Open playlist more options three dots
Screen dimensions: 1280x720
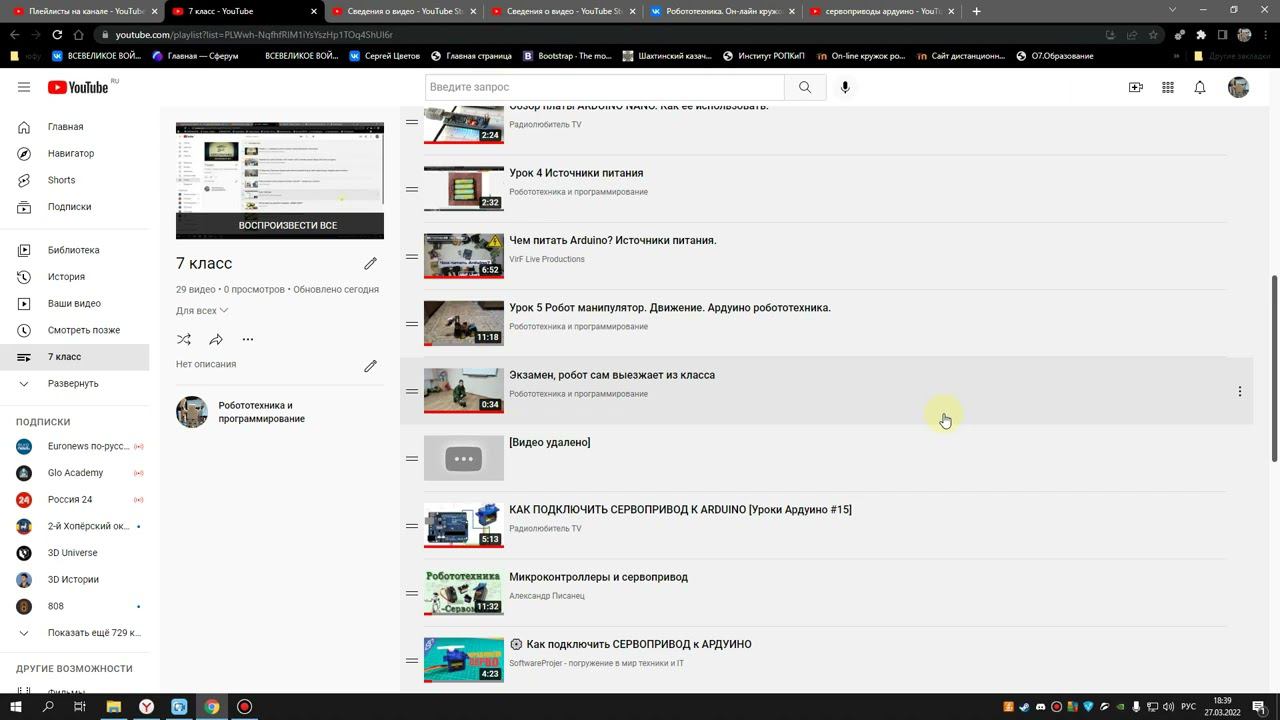click(248, 339)
